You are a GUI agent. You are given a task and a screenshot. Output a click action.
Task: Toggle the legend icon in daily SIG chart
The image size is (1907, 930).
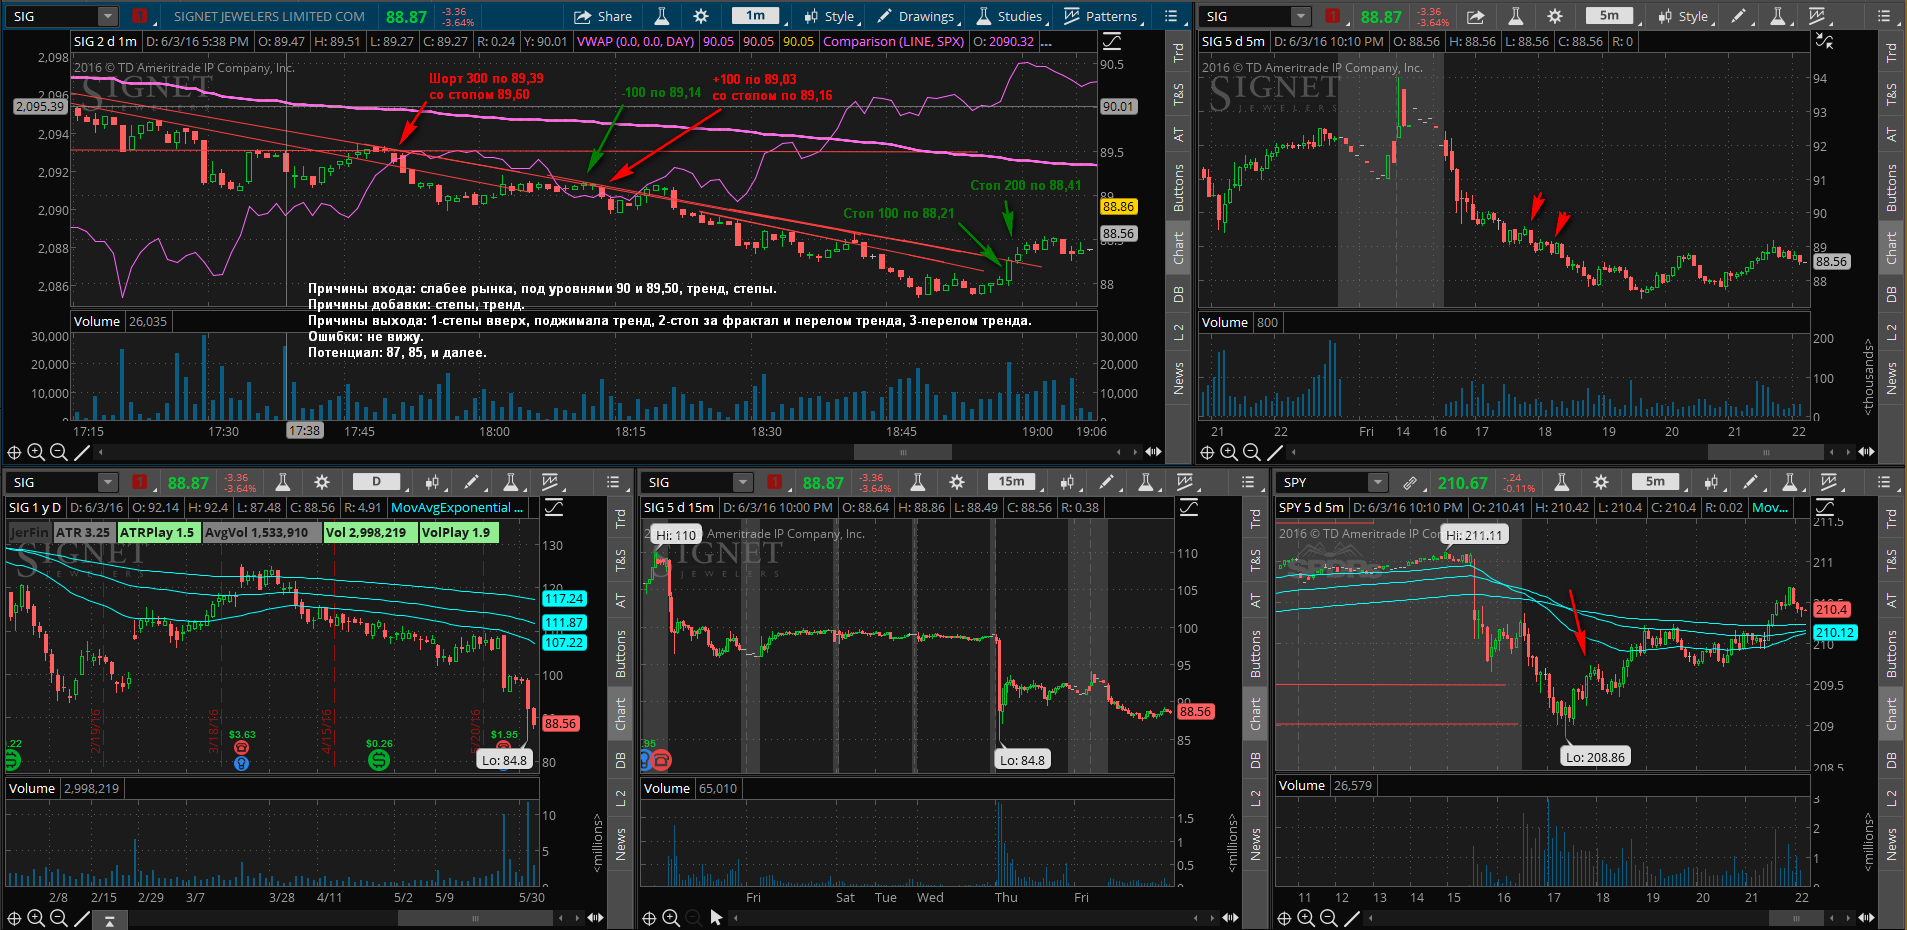pos(553,507)
